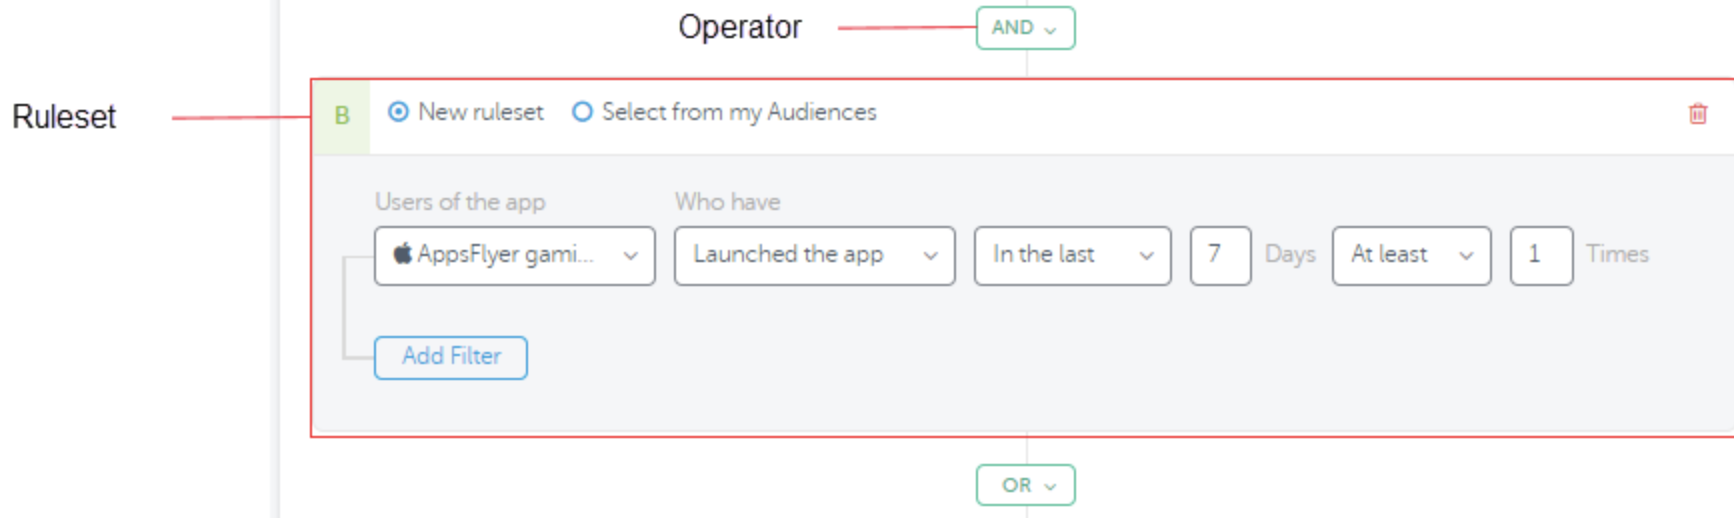Click the Select from my Audiences label
Image resolution: width=1734 pixels, height=518 pixels.
tap(739, 112)
